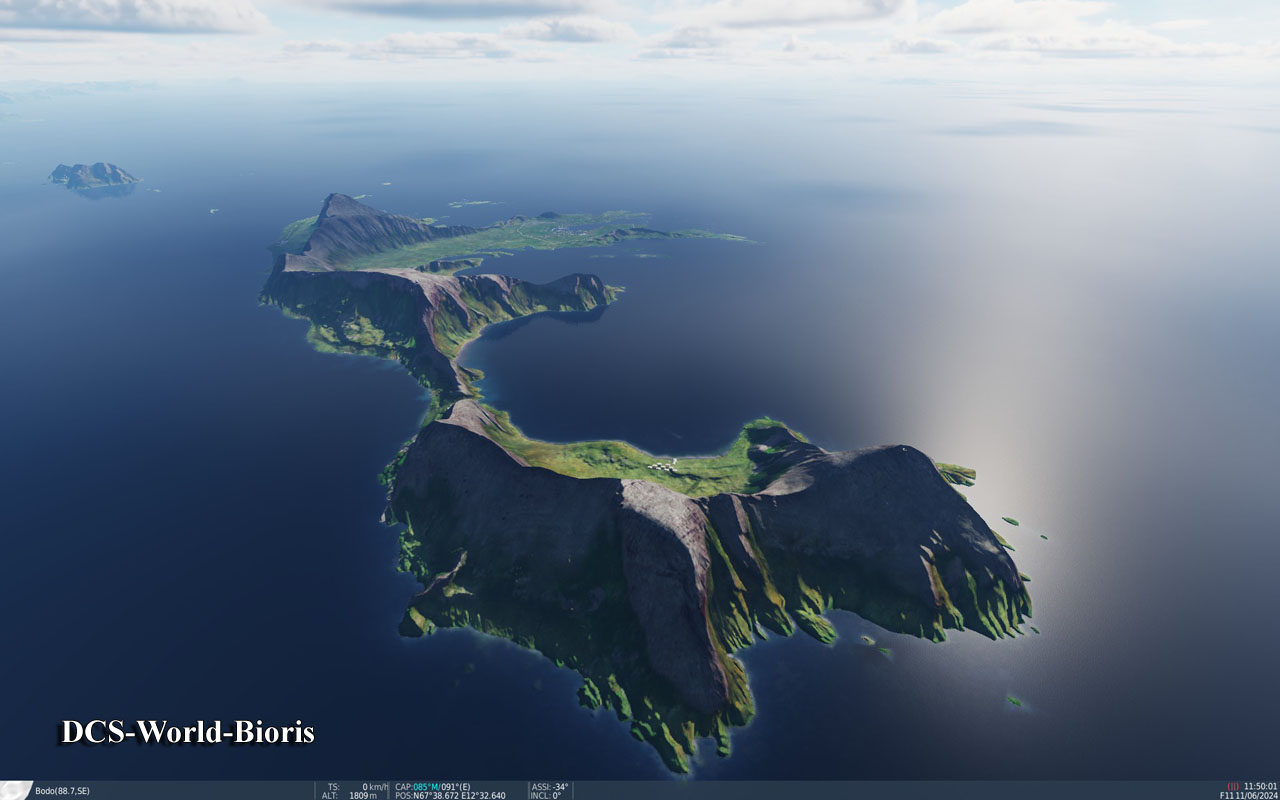Click the DCS-World-Bioris watermark text
The image size is (1280, 800).
[x=188, y=732]
